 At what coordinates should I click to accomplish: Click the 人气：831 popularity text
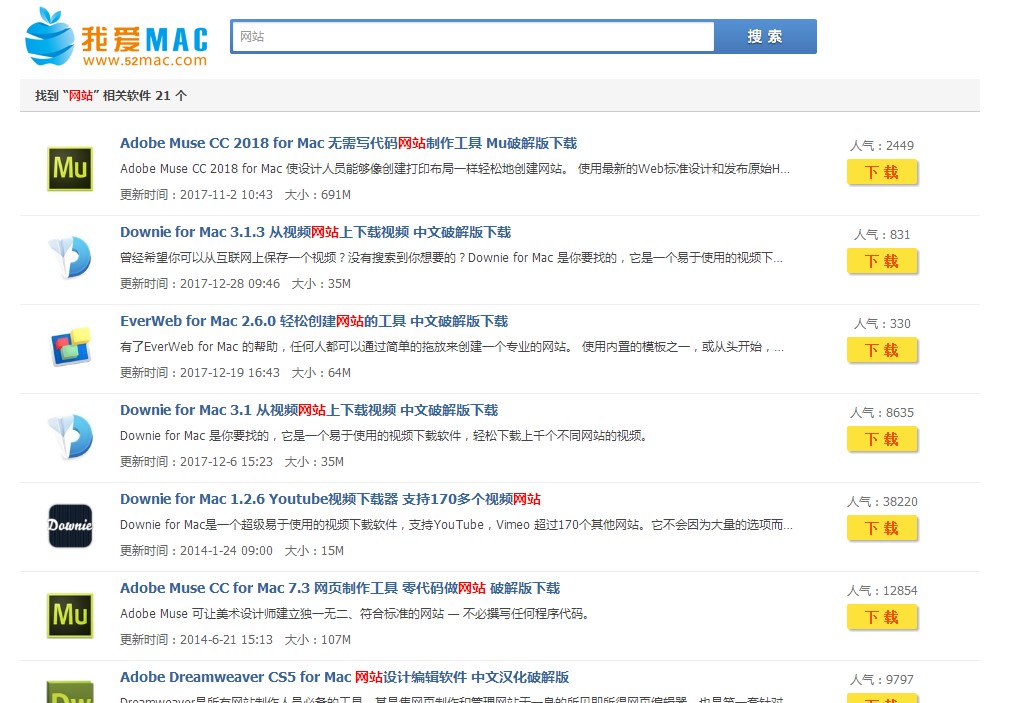coord(882,235)
